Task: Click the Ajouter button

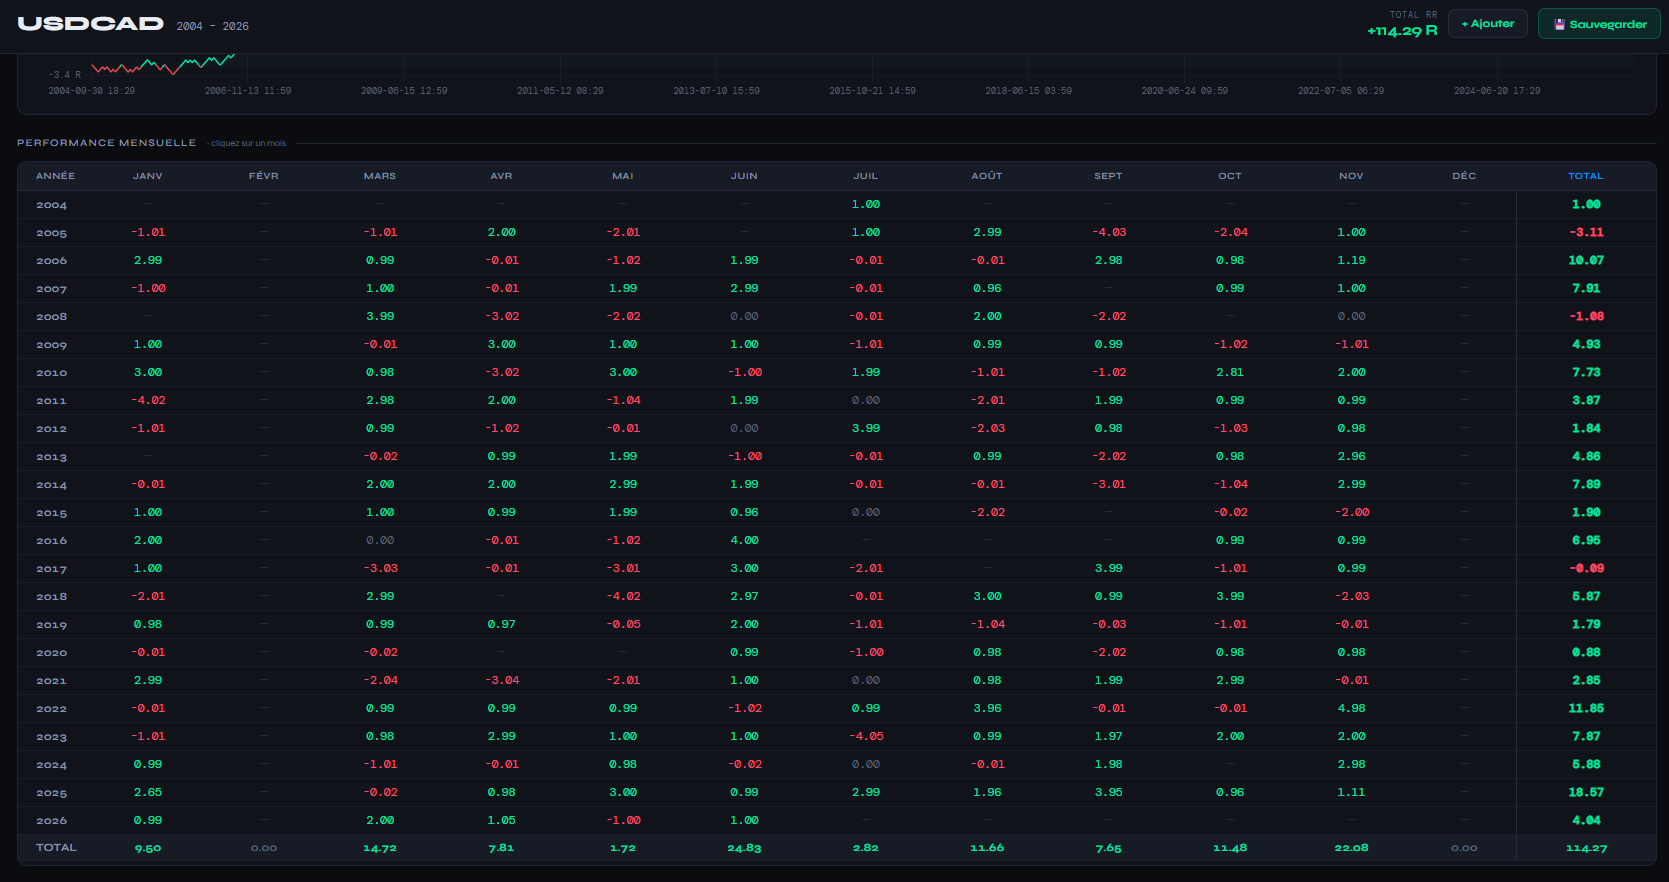Action: coord(1487,24)
